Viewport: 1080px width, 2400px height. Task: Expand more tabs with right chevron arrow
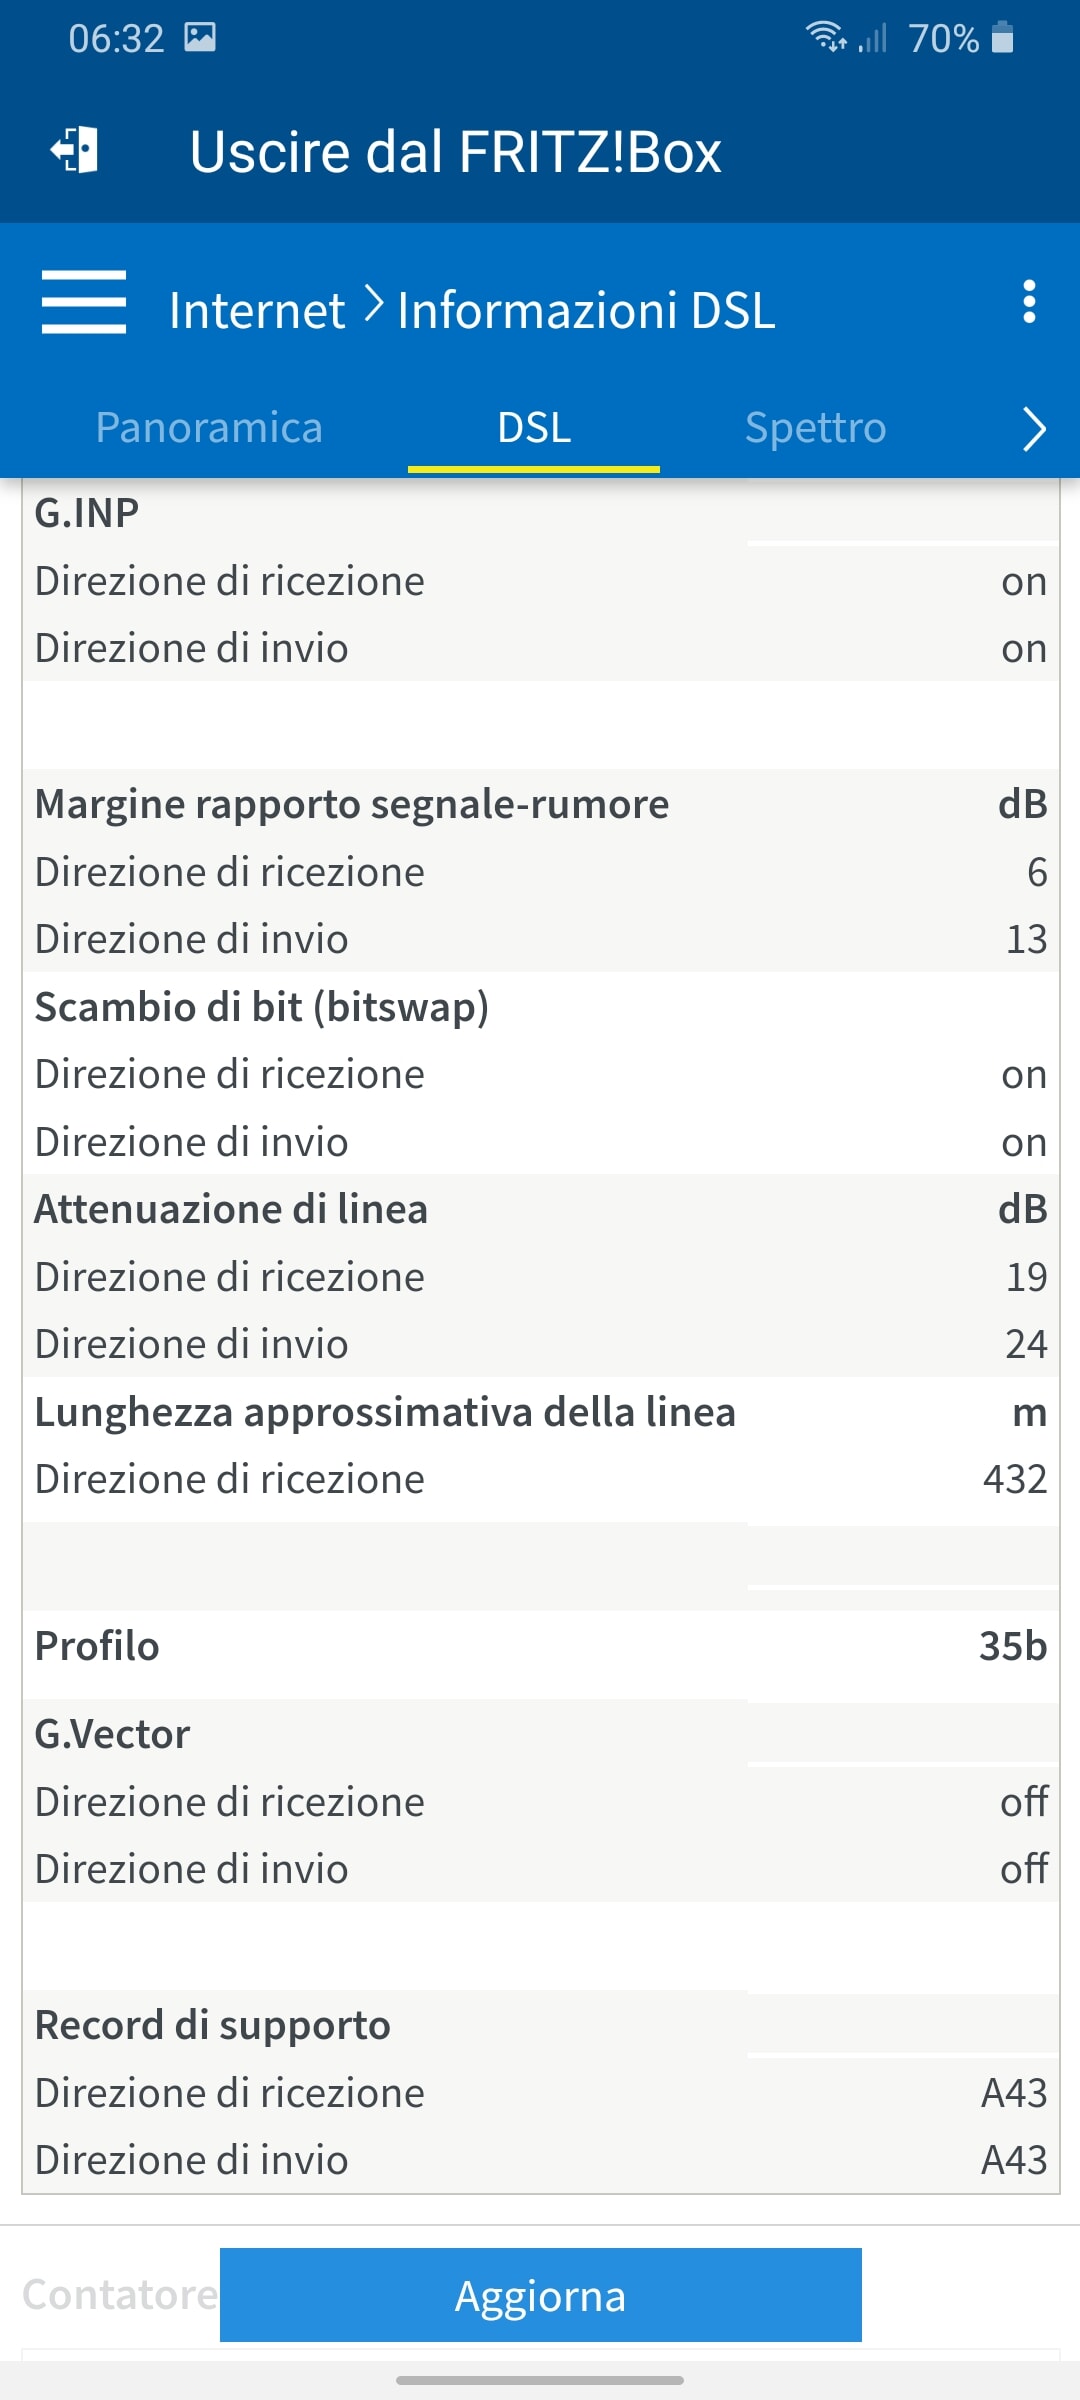point(1034,430)
